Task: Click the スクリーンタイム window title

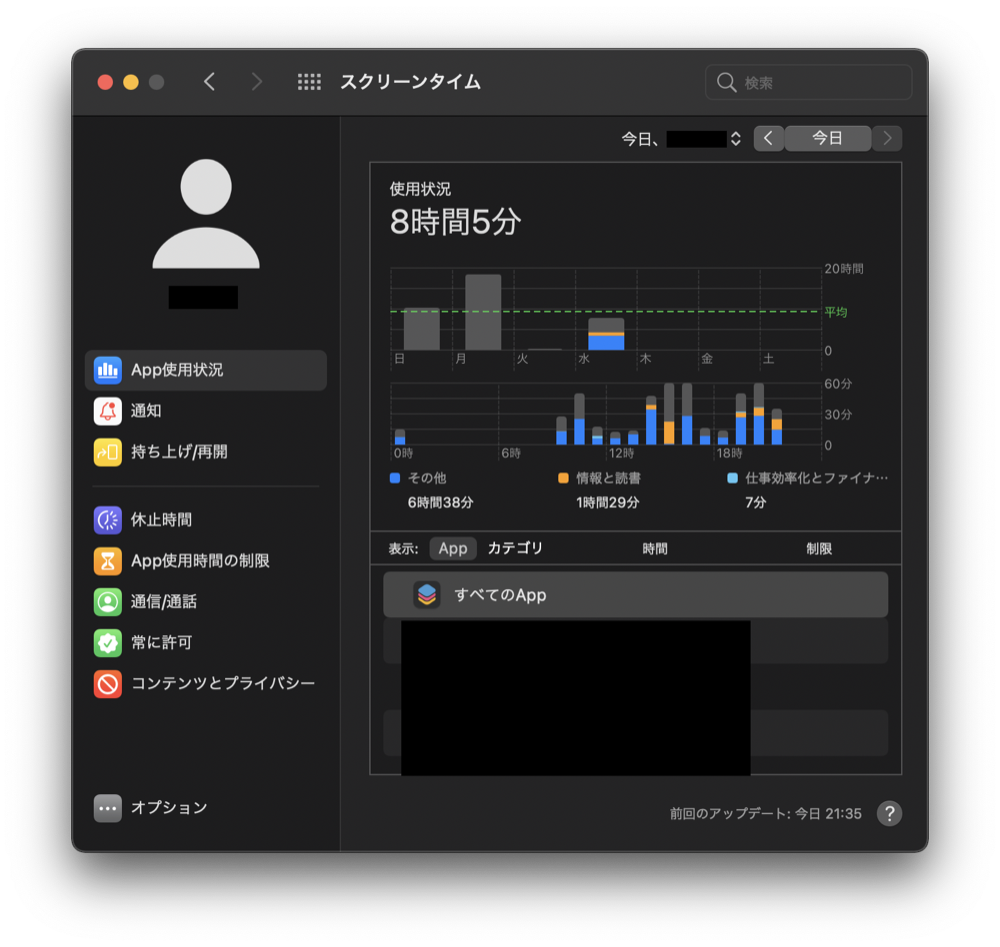Action: (x=410, y=82)
